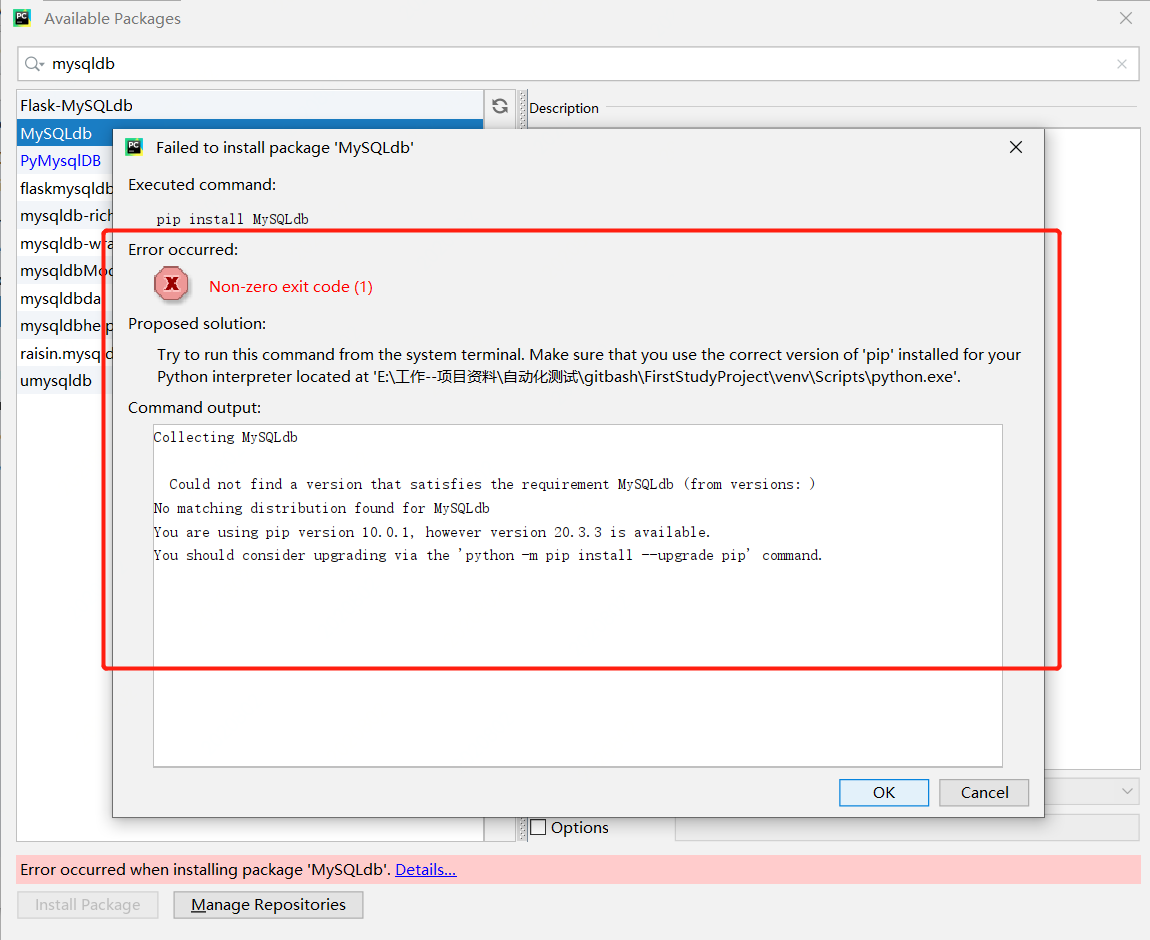Click the Install Package button
The height and width of the screenshot is (940, 1150).
click(88, 905)
